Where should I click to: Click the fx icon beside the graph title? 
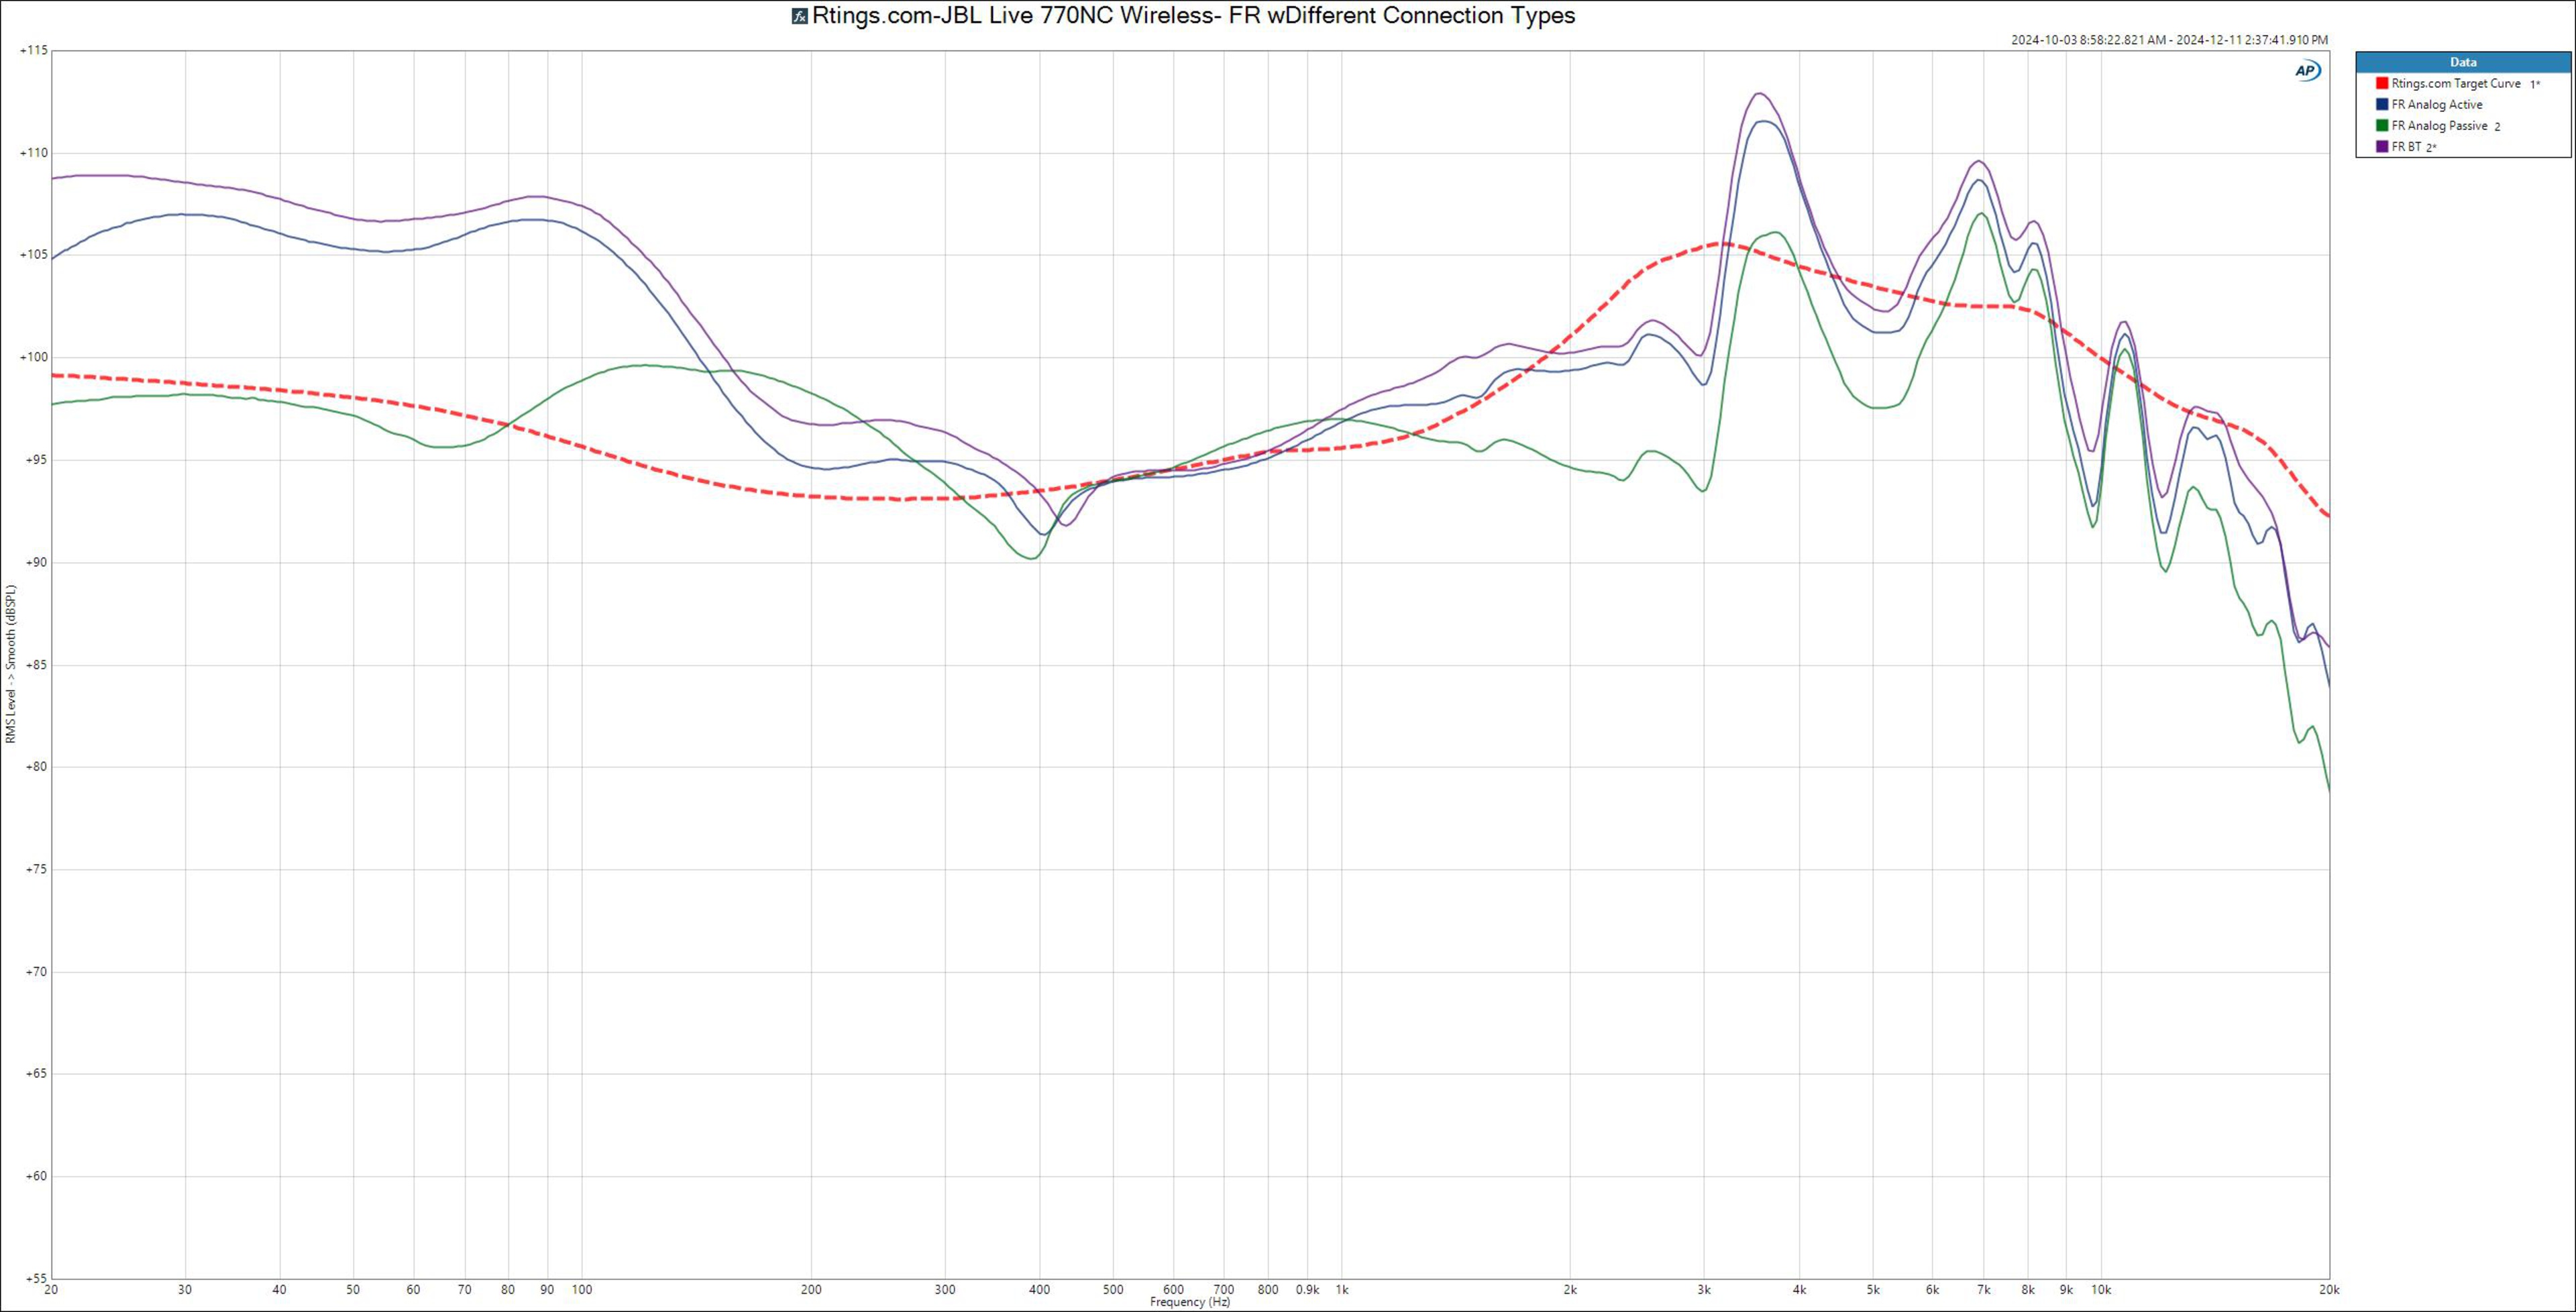pos(799,16)
